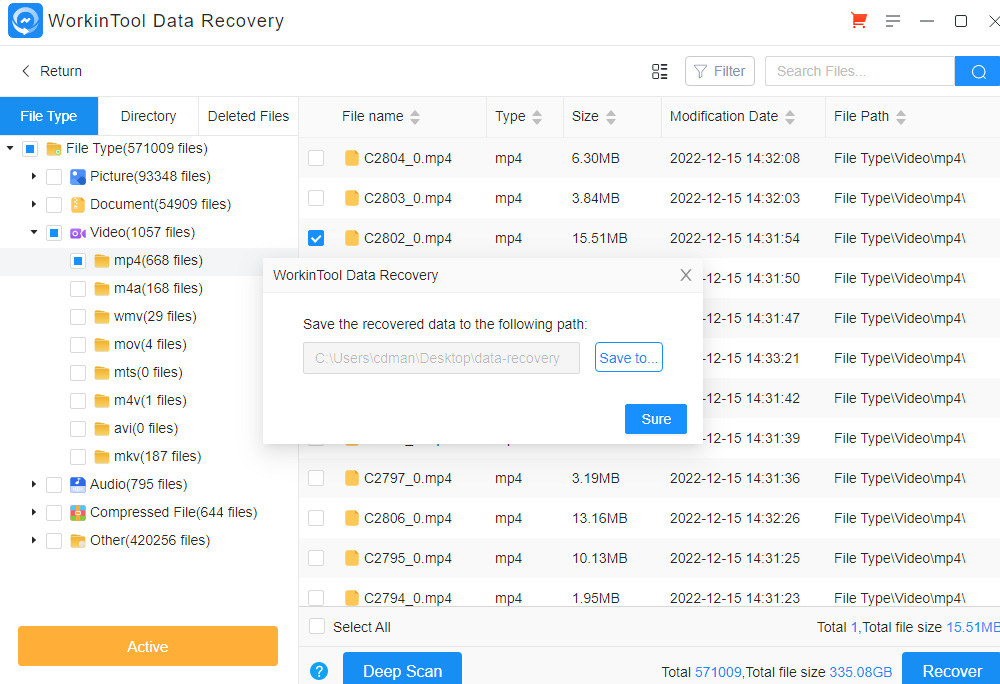Check the m4a(168 files) checkbox
The image size is (1000, 684).
pos(78,289)
